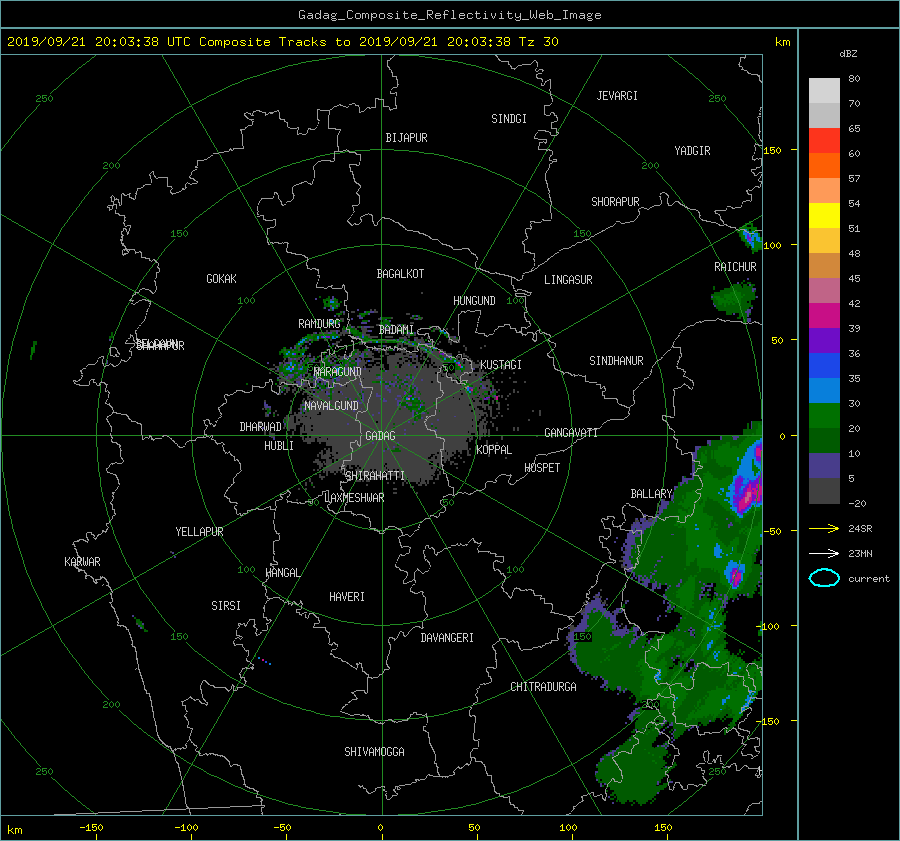Select the light gray 70 dBZ swatch

click(x=824, y=90)
